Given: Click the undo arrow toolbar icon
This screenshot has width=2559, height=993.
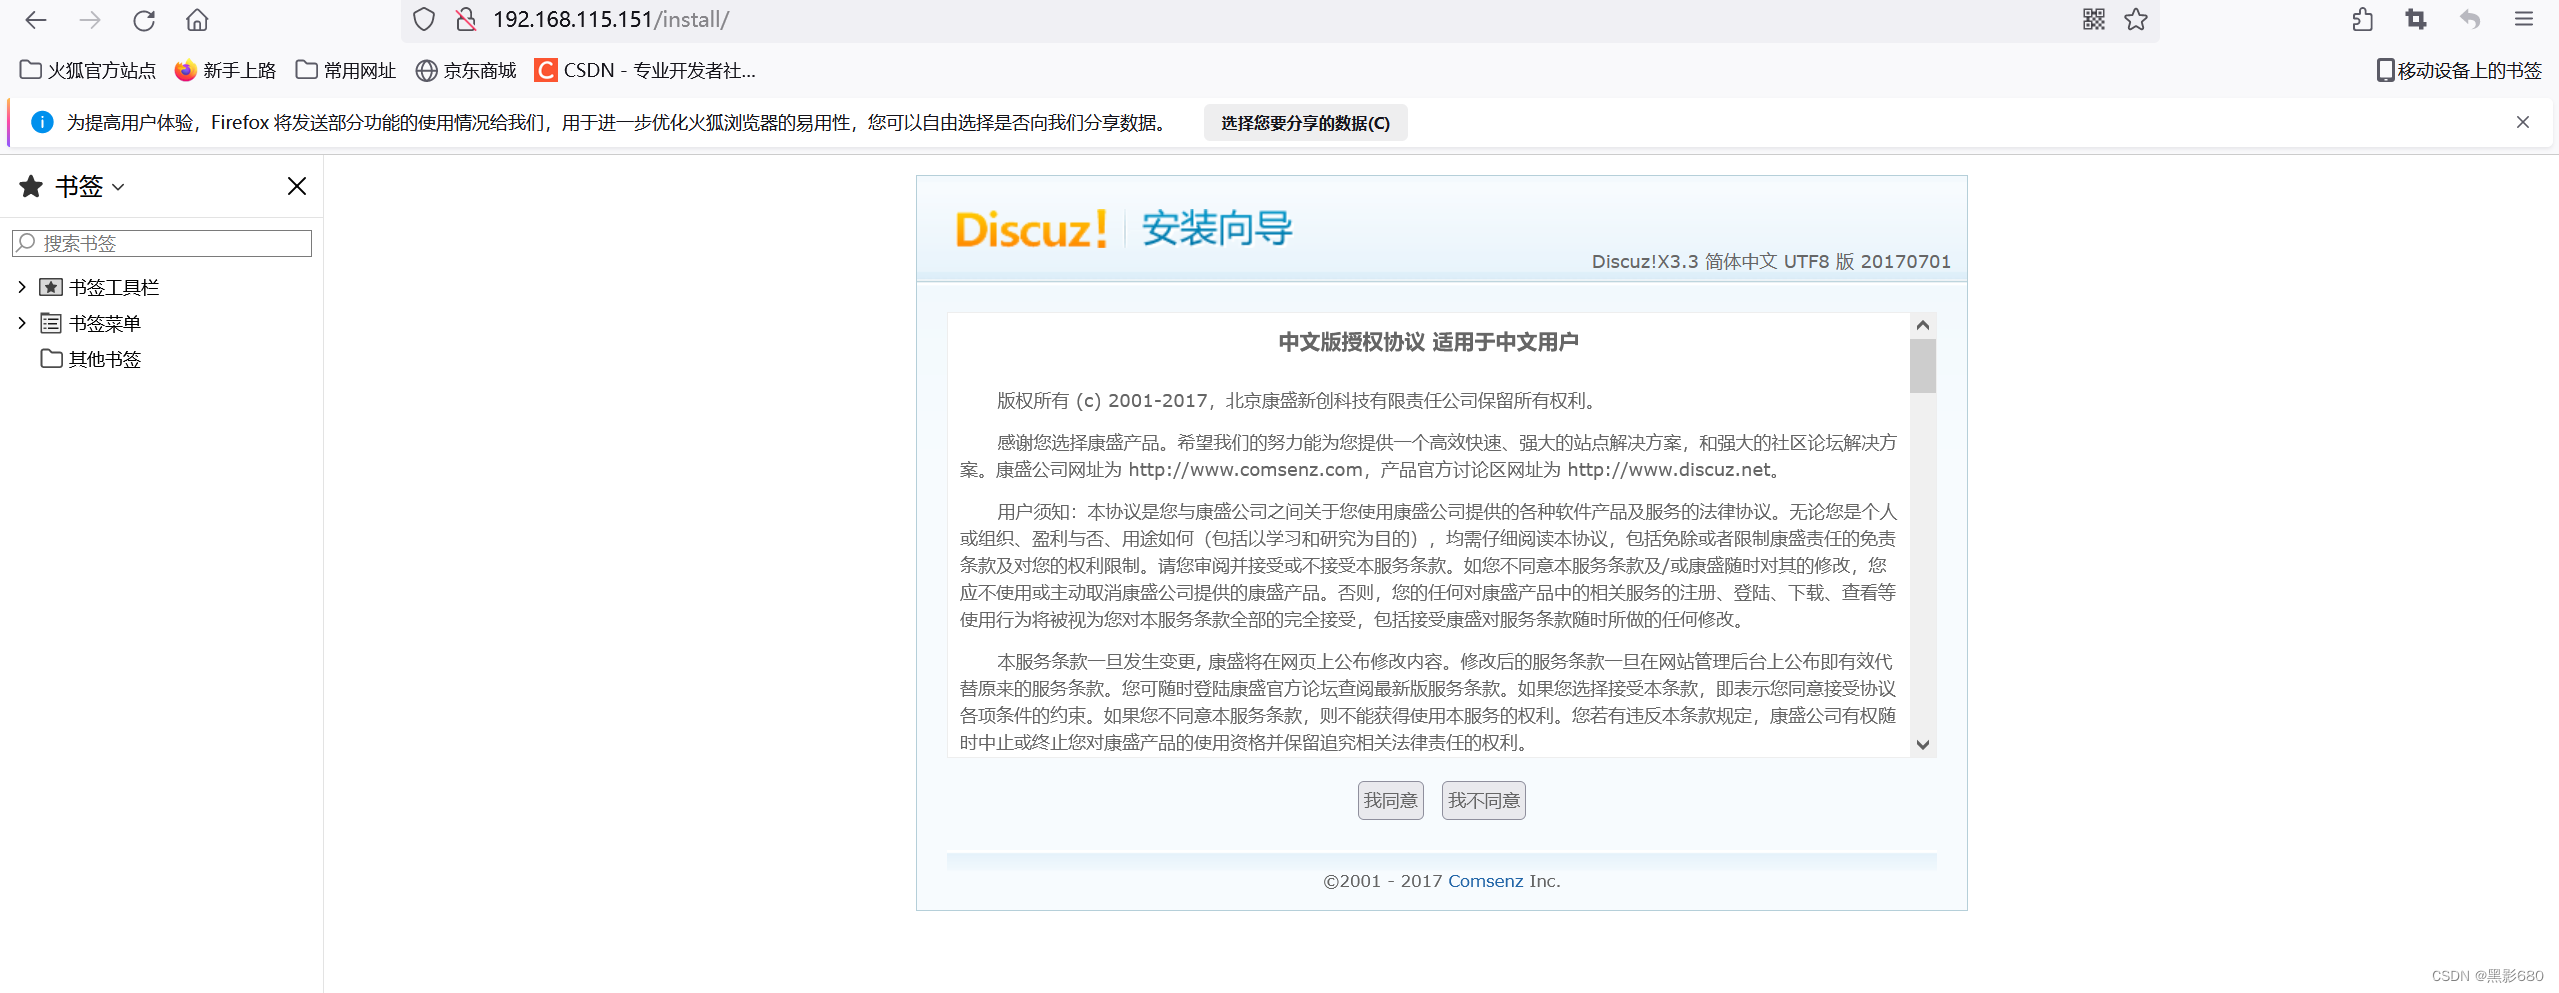Looking at the screenshot, I should click(2470, 19).
